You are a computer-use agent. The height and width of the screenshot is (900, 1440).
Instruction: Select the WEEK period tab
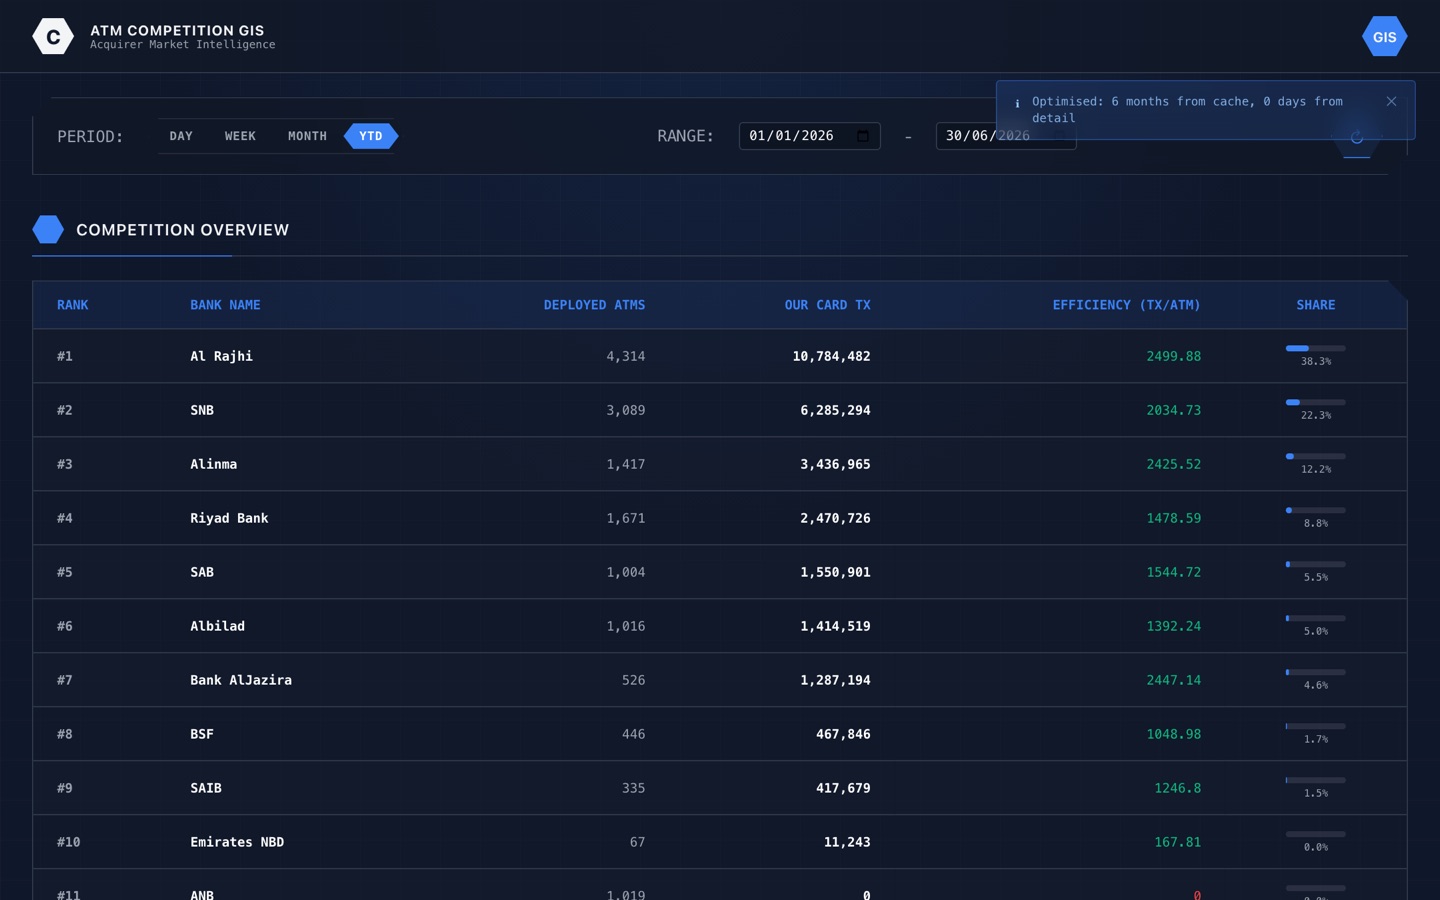(240, 136)
